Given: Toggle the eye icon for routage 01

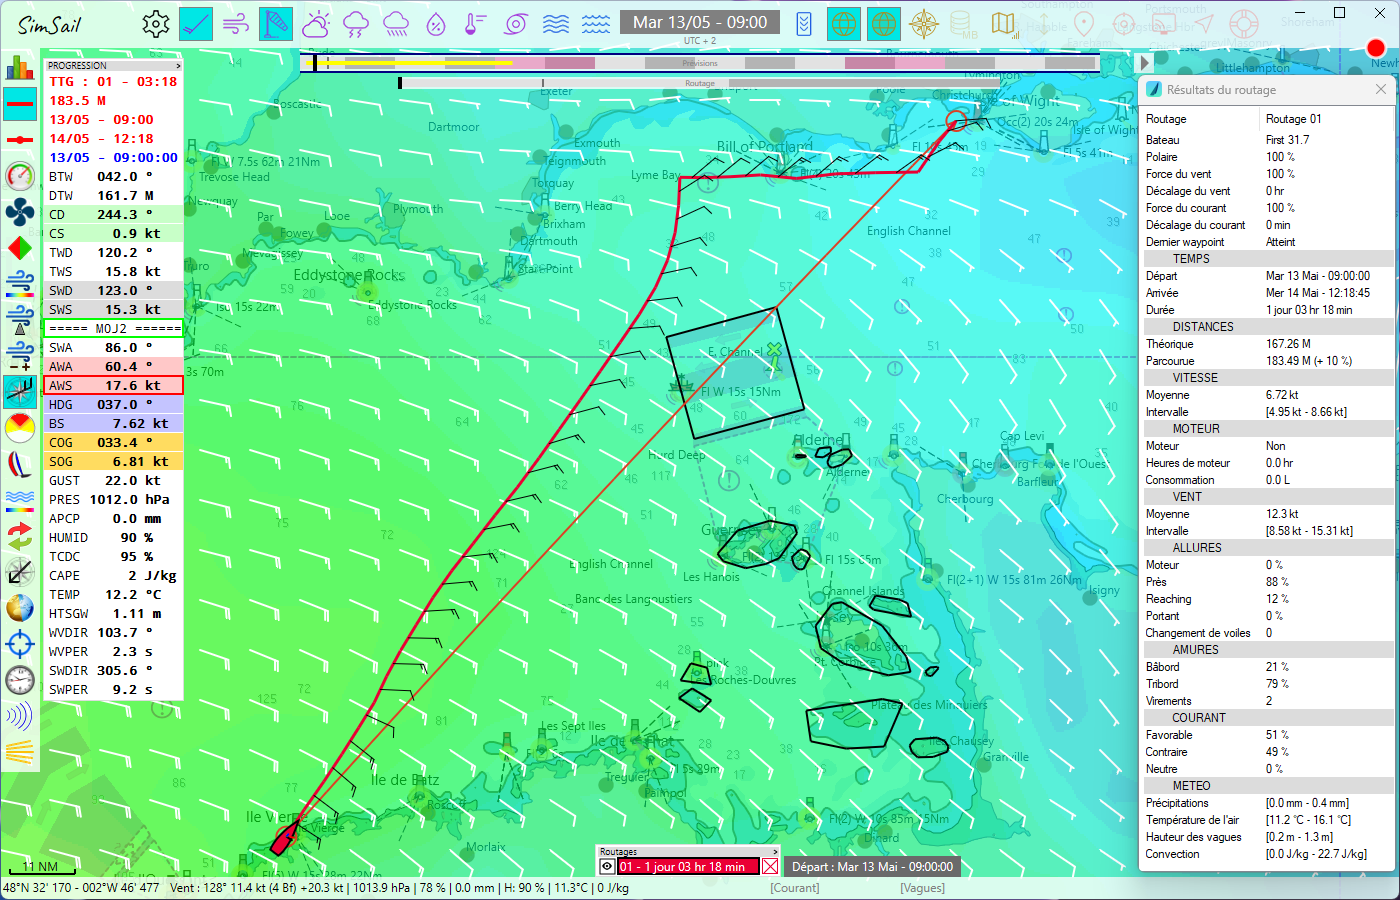Looking at the screenshot, I should point(607,866).
